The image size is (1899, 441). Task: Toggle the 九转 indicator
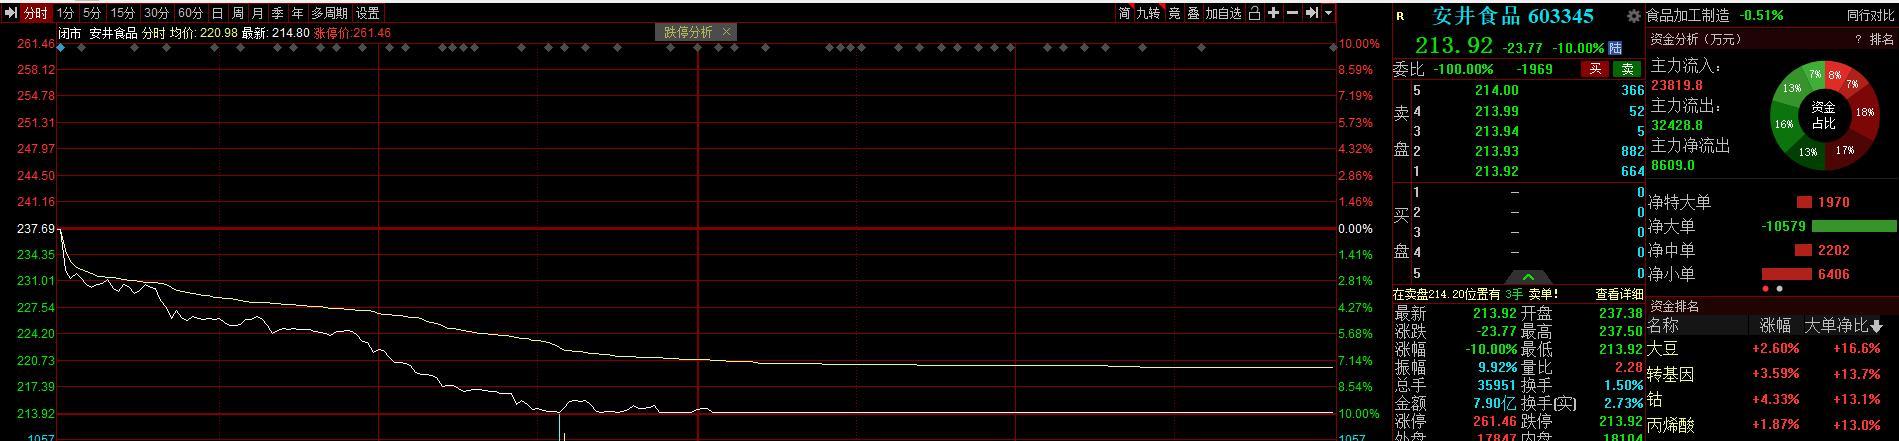(x=1148, y=13)
